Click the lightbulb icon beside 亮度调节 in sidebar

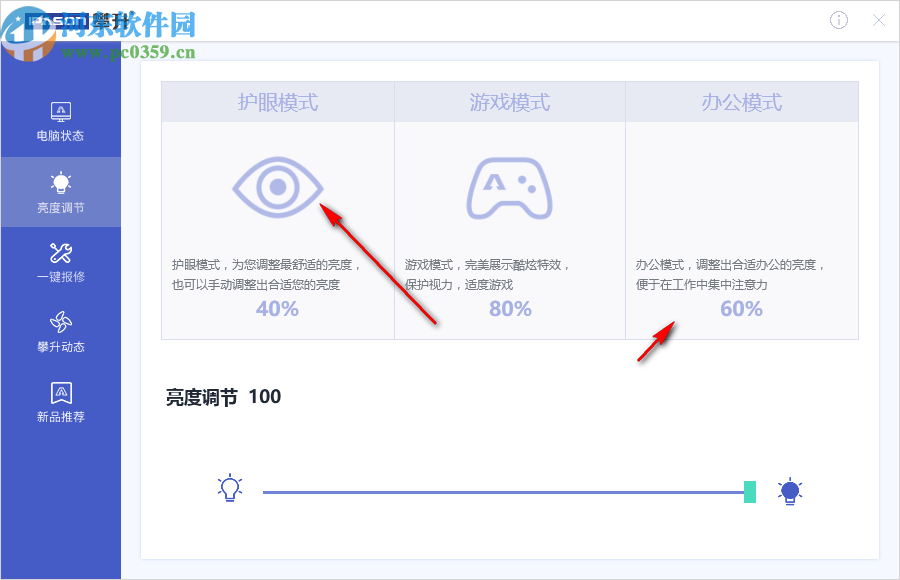(61, 182)
